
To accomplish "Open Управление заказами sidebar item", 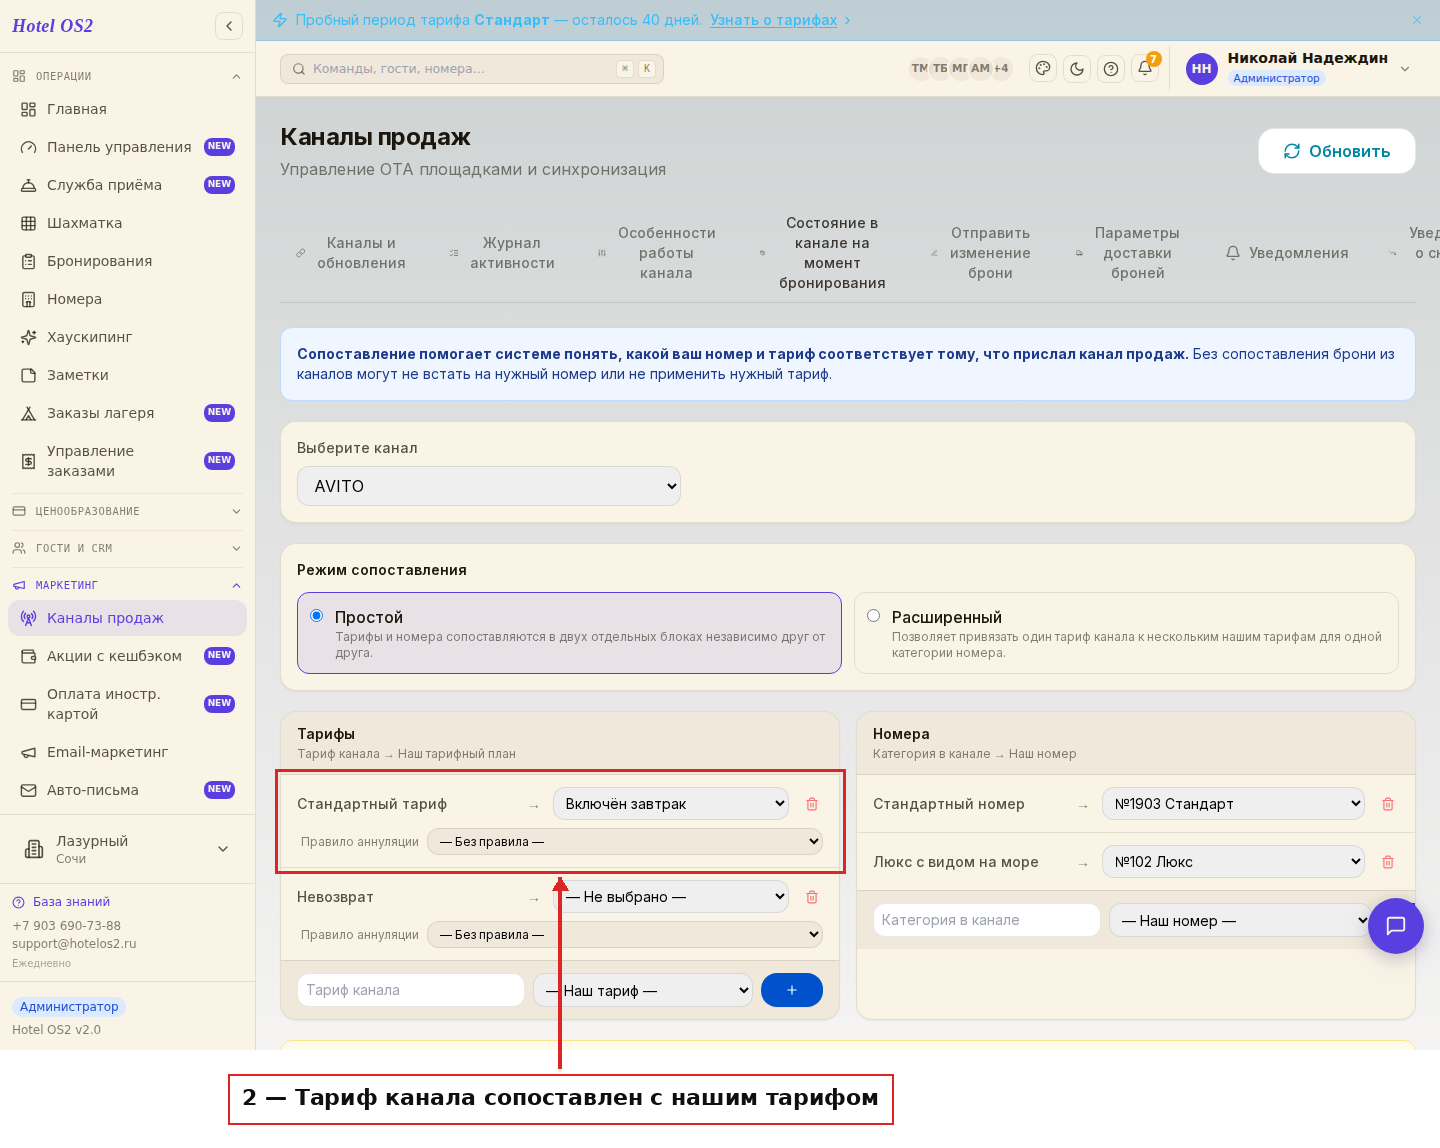I will (127, 461).
